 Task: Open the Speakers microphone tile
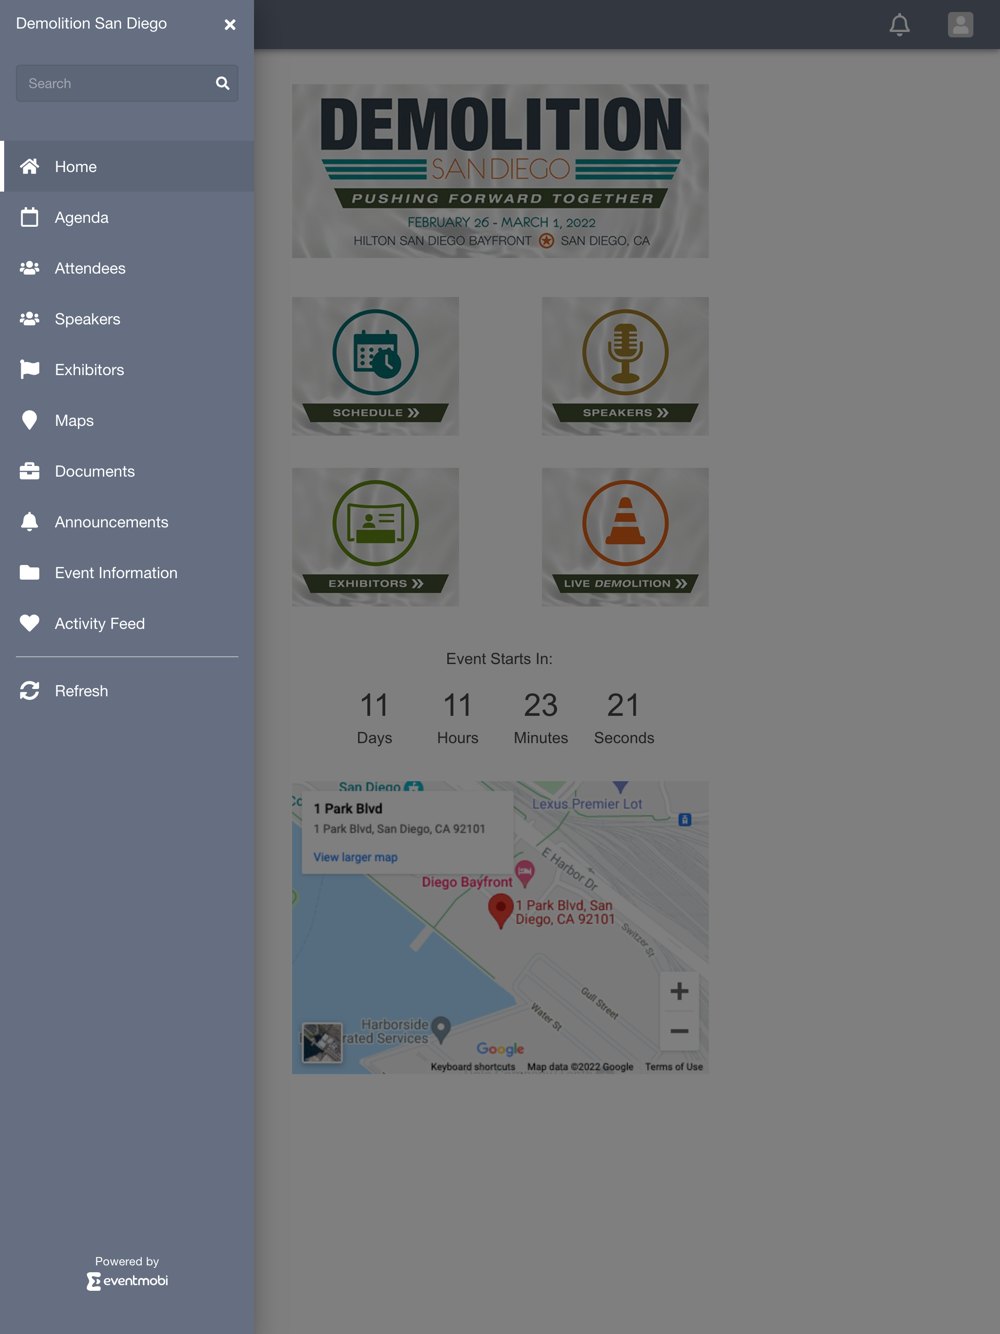click(625, 366)
